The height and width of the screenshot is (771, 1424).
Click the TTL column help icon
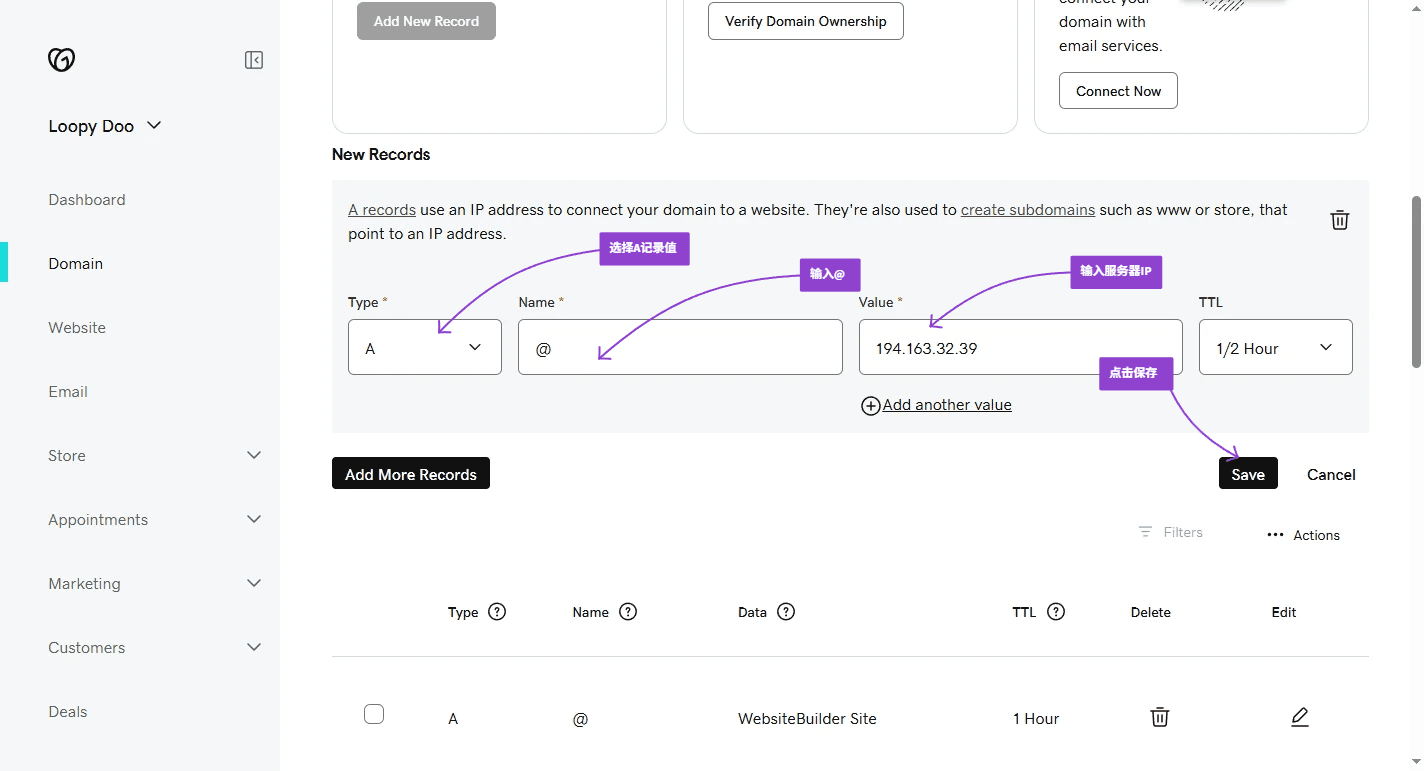(x=1056, y=612)
